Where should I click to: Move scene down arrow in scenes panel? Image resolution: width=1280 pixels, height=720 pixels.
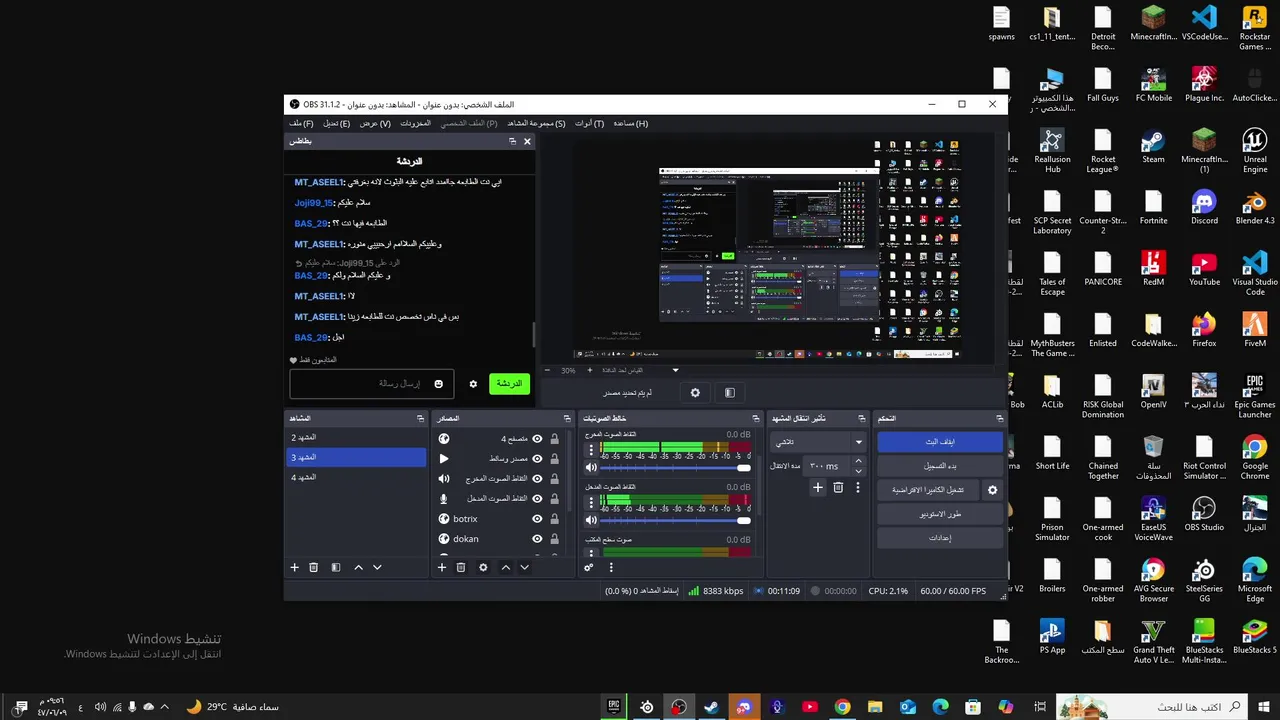pos(377,567)
